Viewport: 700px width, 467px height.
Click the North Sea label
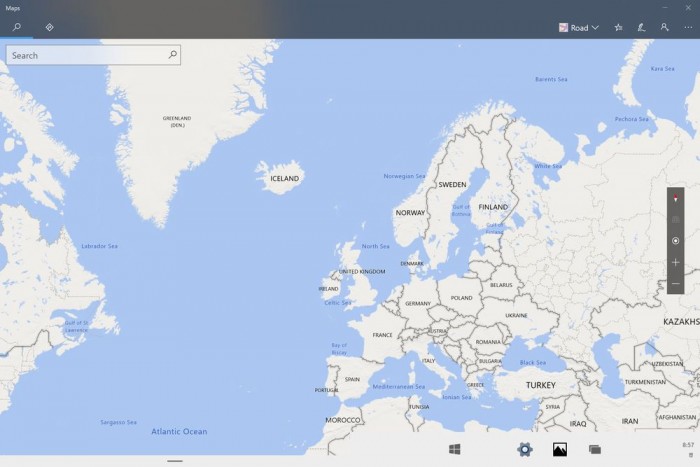[375, 246]
